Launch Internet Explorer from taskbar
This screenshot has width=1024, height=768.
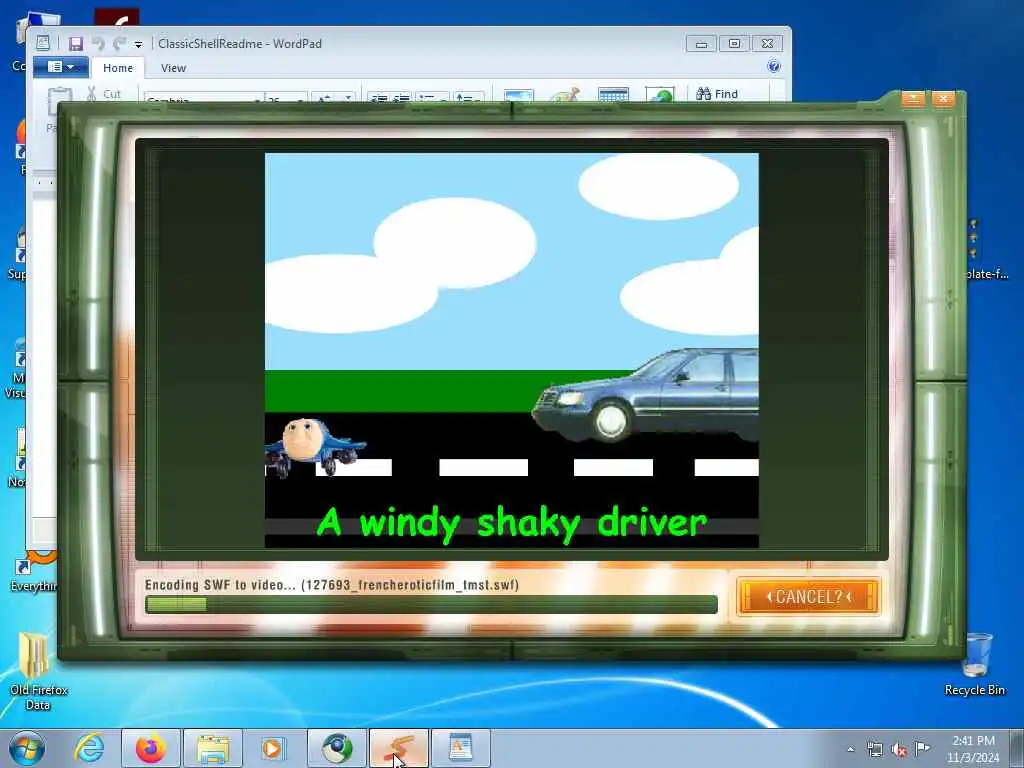coord(88,748)
